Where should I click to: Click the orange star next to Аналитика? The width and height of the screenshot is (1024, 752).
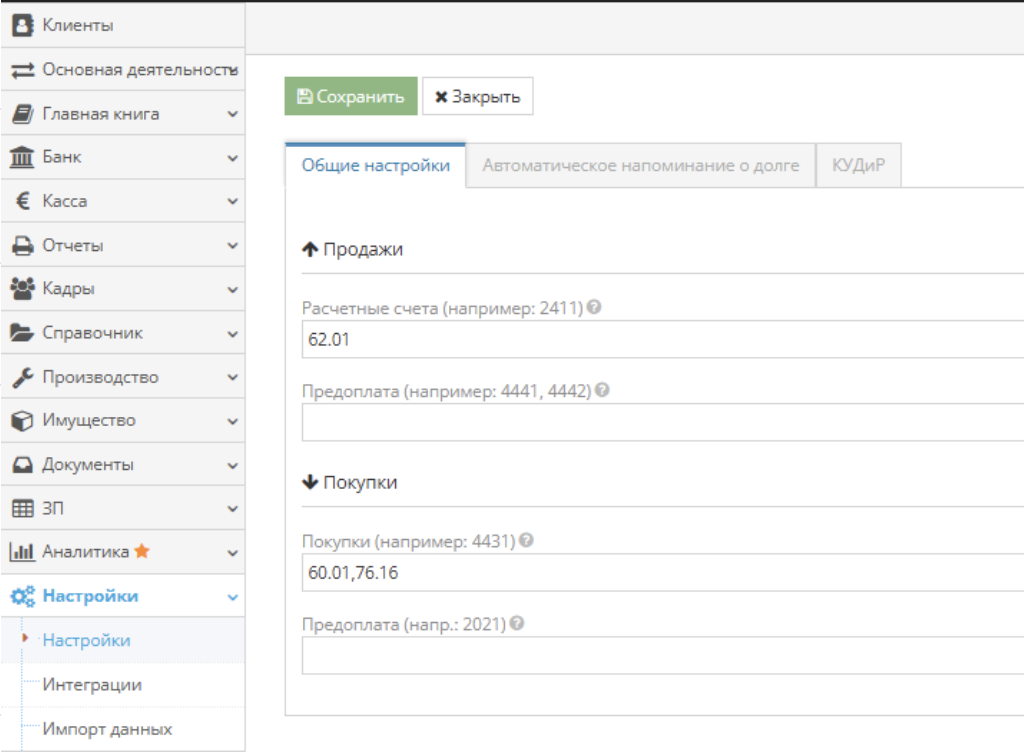click(142, 551)
